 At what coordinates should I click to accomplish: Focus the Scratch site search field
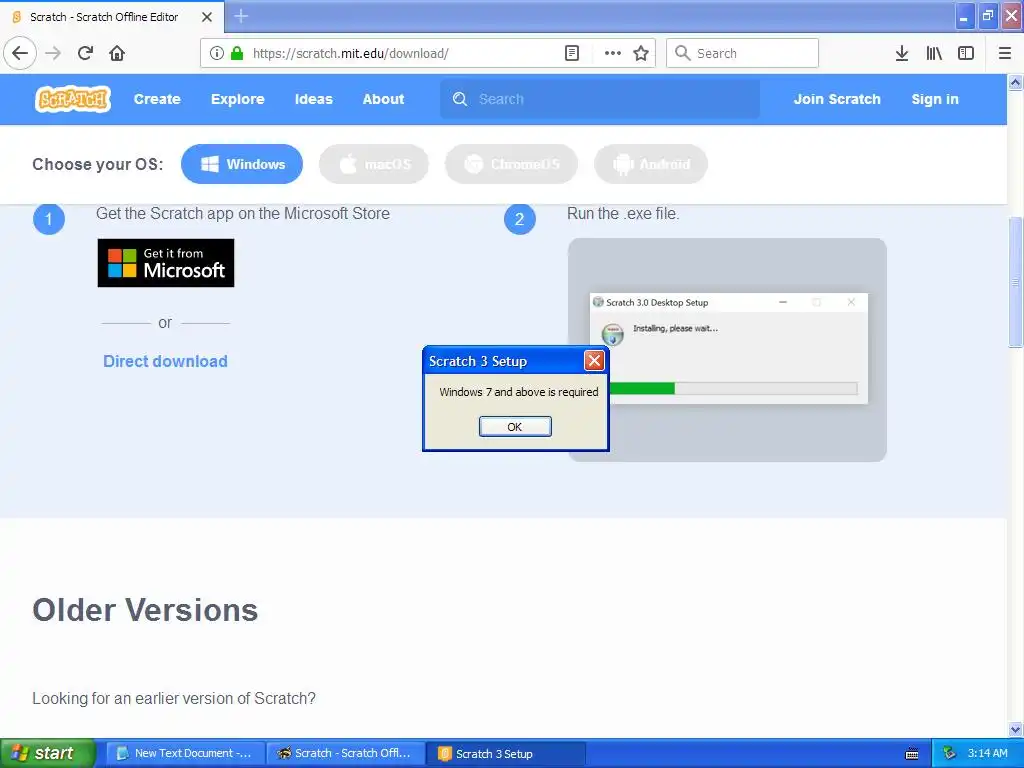600,99
